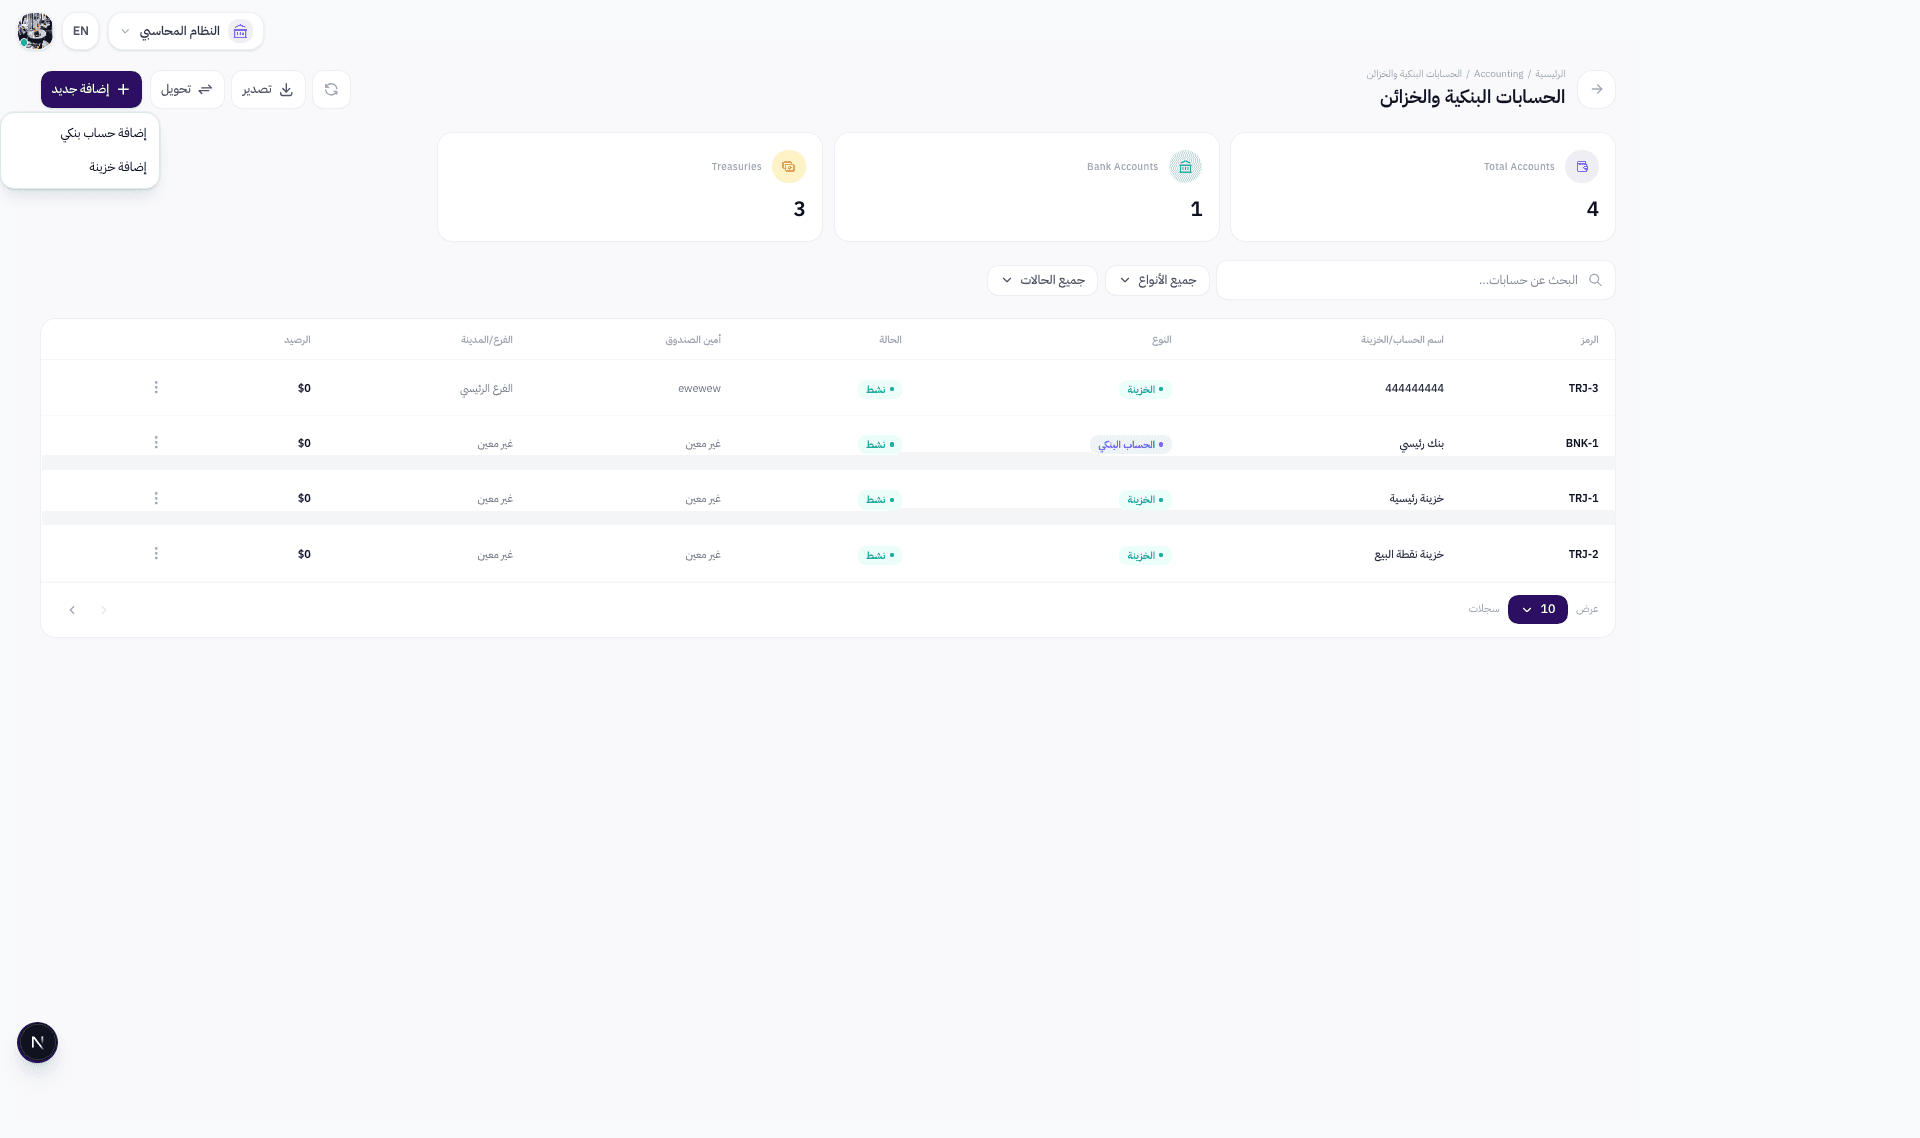
Task: Expand the جميع الحالات status filter
Action: click(1042, 281)
